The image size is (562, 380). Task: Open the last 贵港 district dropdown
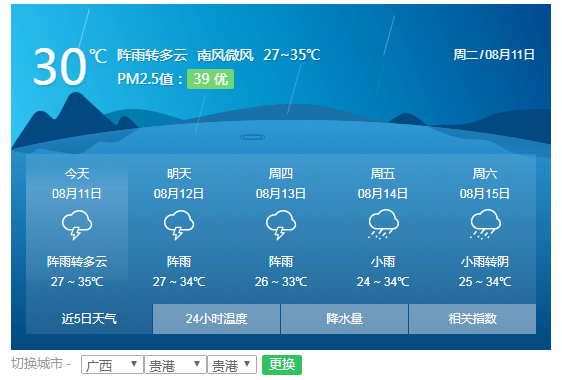232,365
